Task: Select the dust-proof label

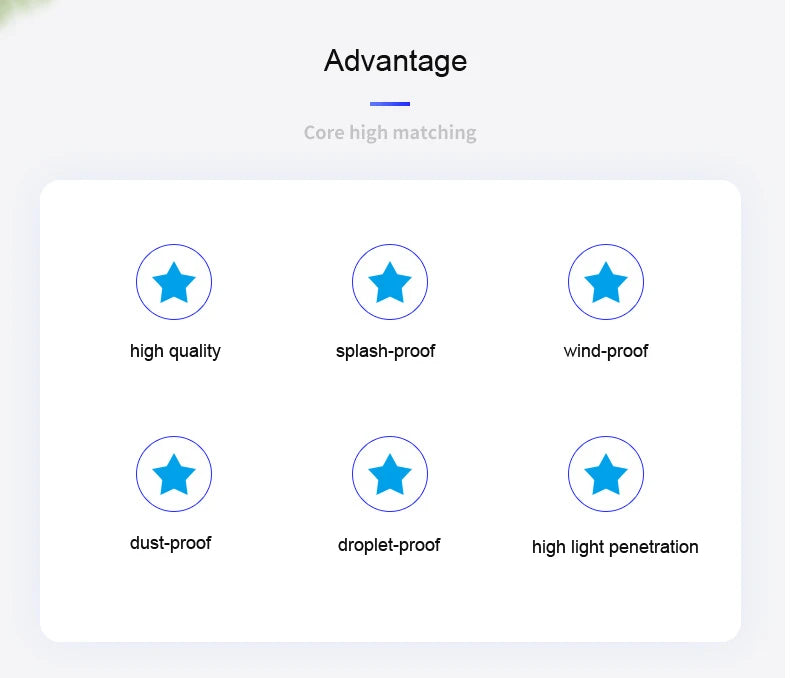Action: 170,543
